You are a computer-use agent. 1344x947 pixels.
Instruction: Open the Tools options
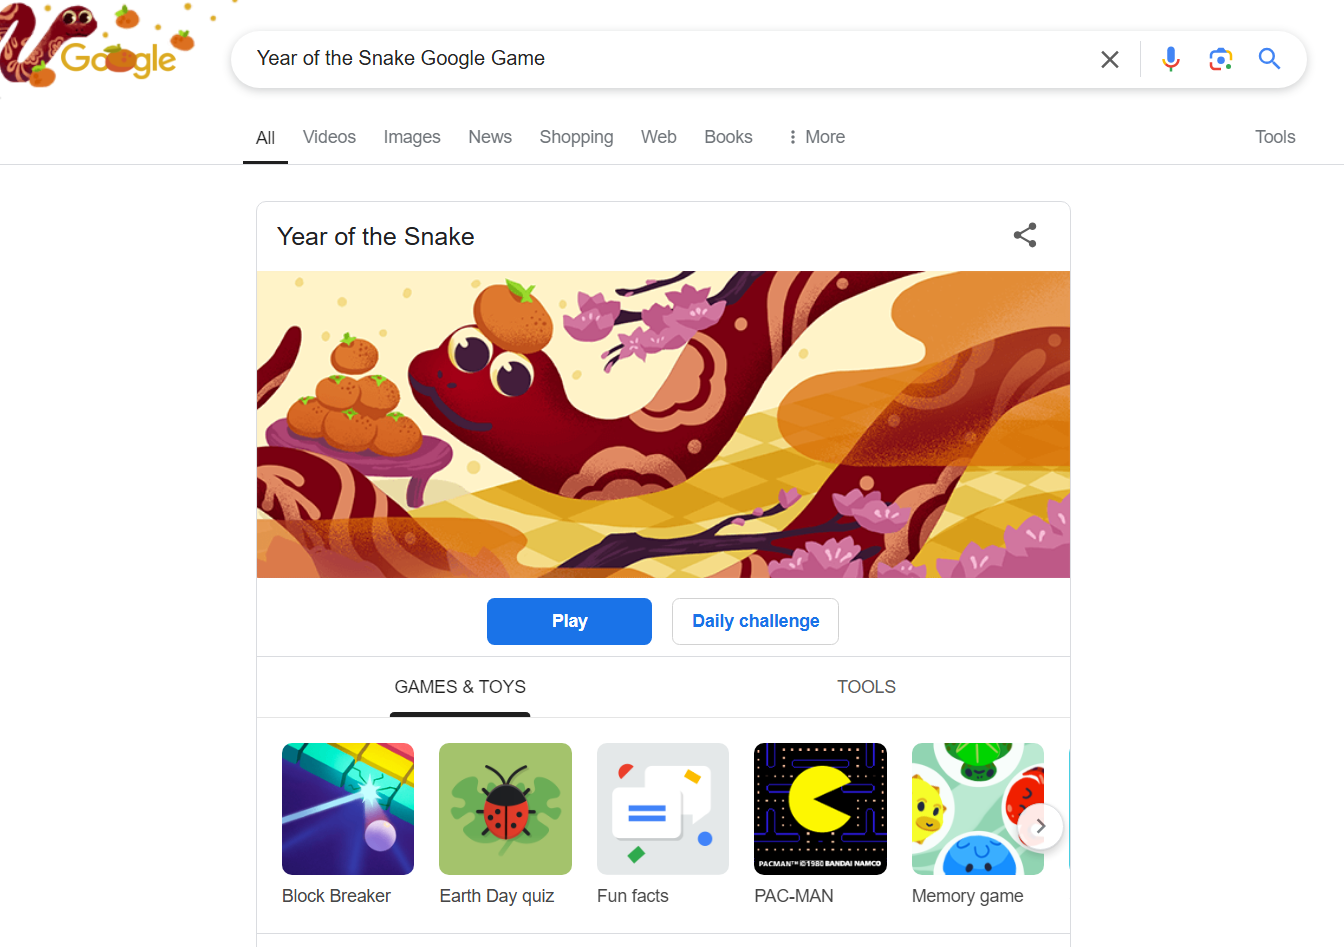pos(1275,137)
